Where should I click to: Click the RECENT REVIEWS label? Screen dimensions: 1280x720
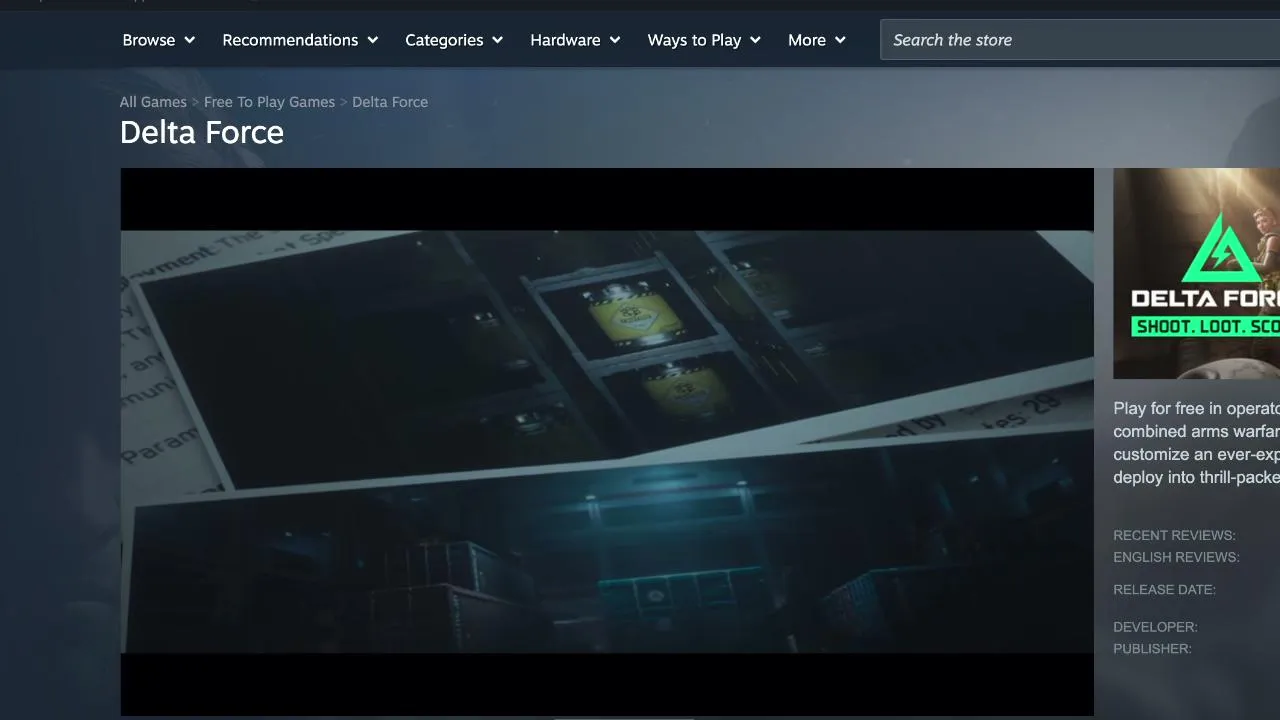tap(1174, 535)
